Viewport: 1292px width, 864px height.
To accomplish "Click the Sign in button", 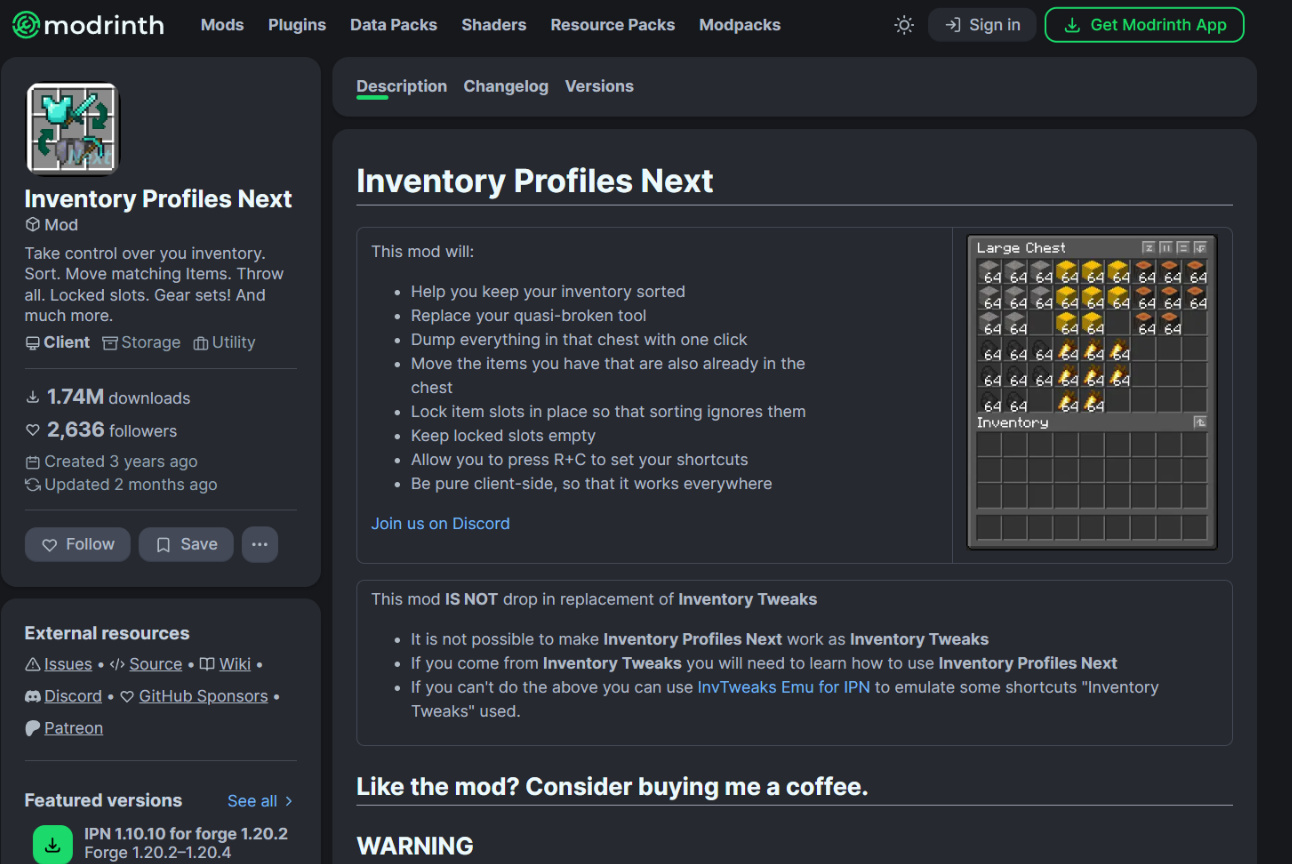I will pyautogui.click(x=982, y=25).
